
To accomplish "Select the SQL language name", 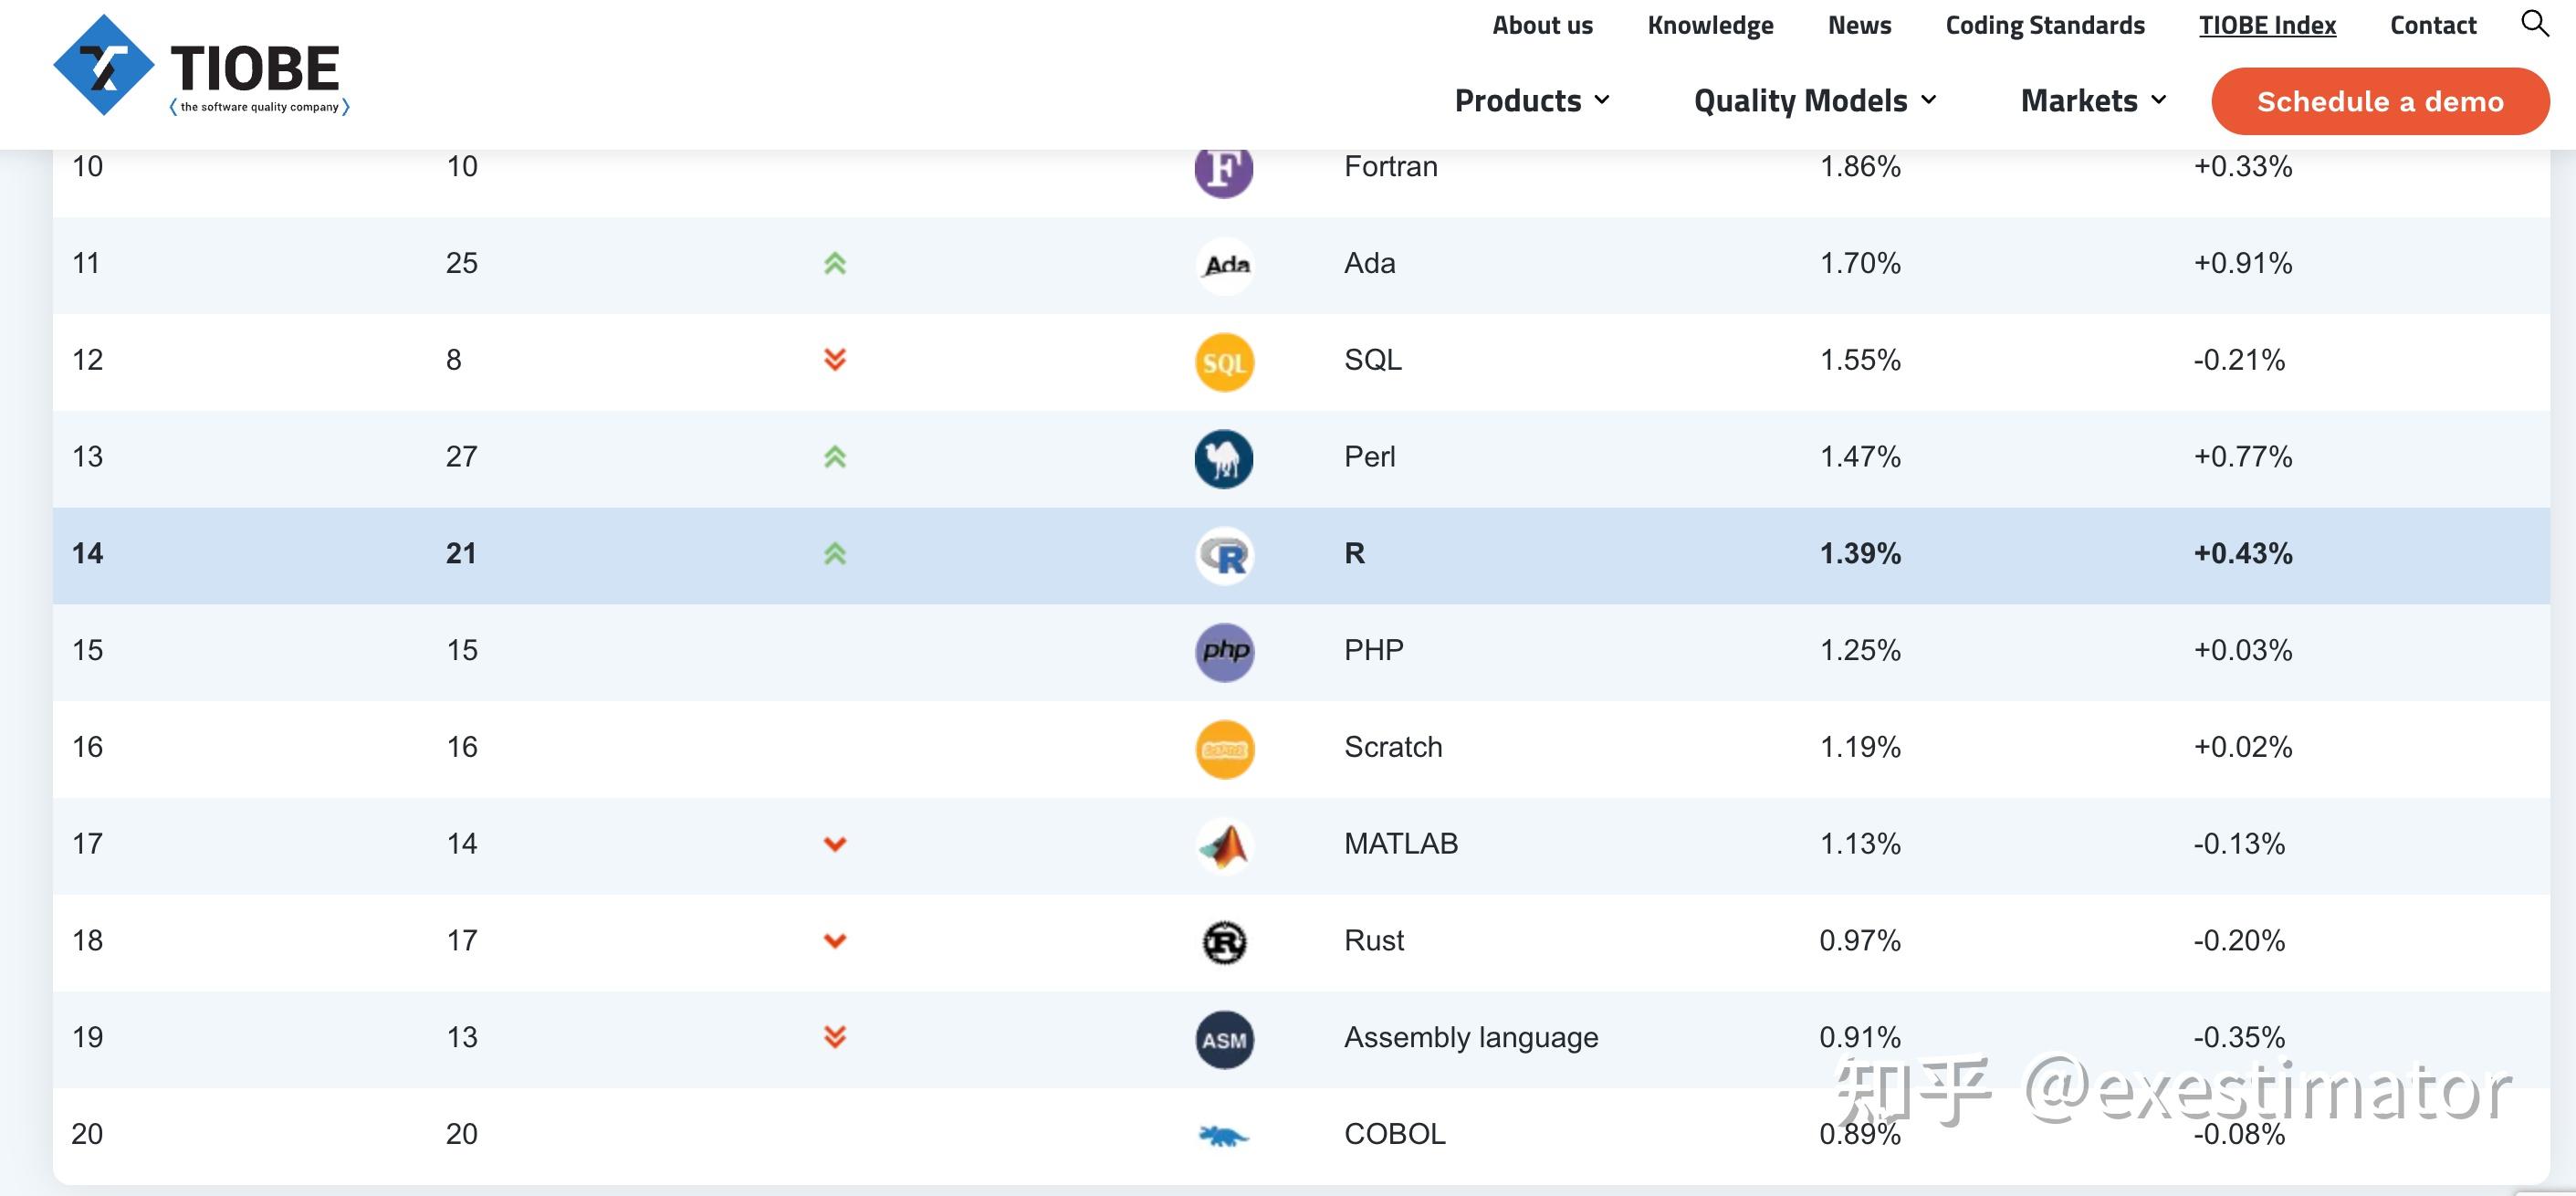I will click(1373, 359).
